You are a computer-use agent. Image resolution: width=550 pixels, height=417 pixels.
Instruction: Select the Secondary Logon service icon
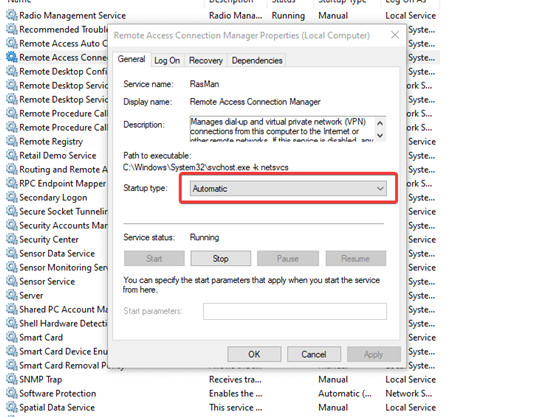[x=12, y=197]
